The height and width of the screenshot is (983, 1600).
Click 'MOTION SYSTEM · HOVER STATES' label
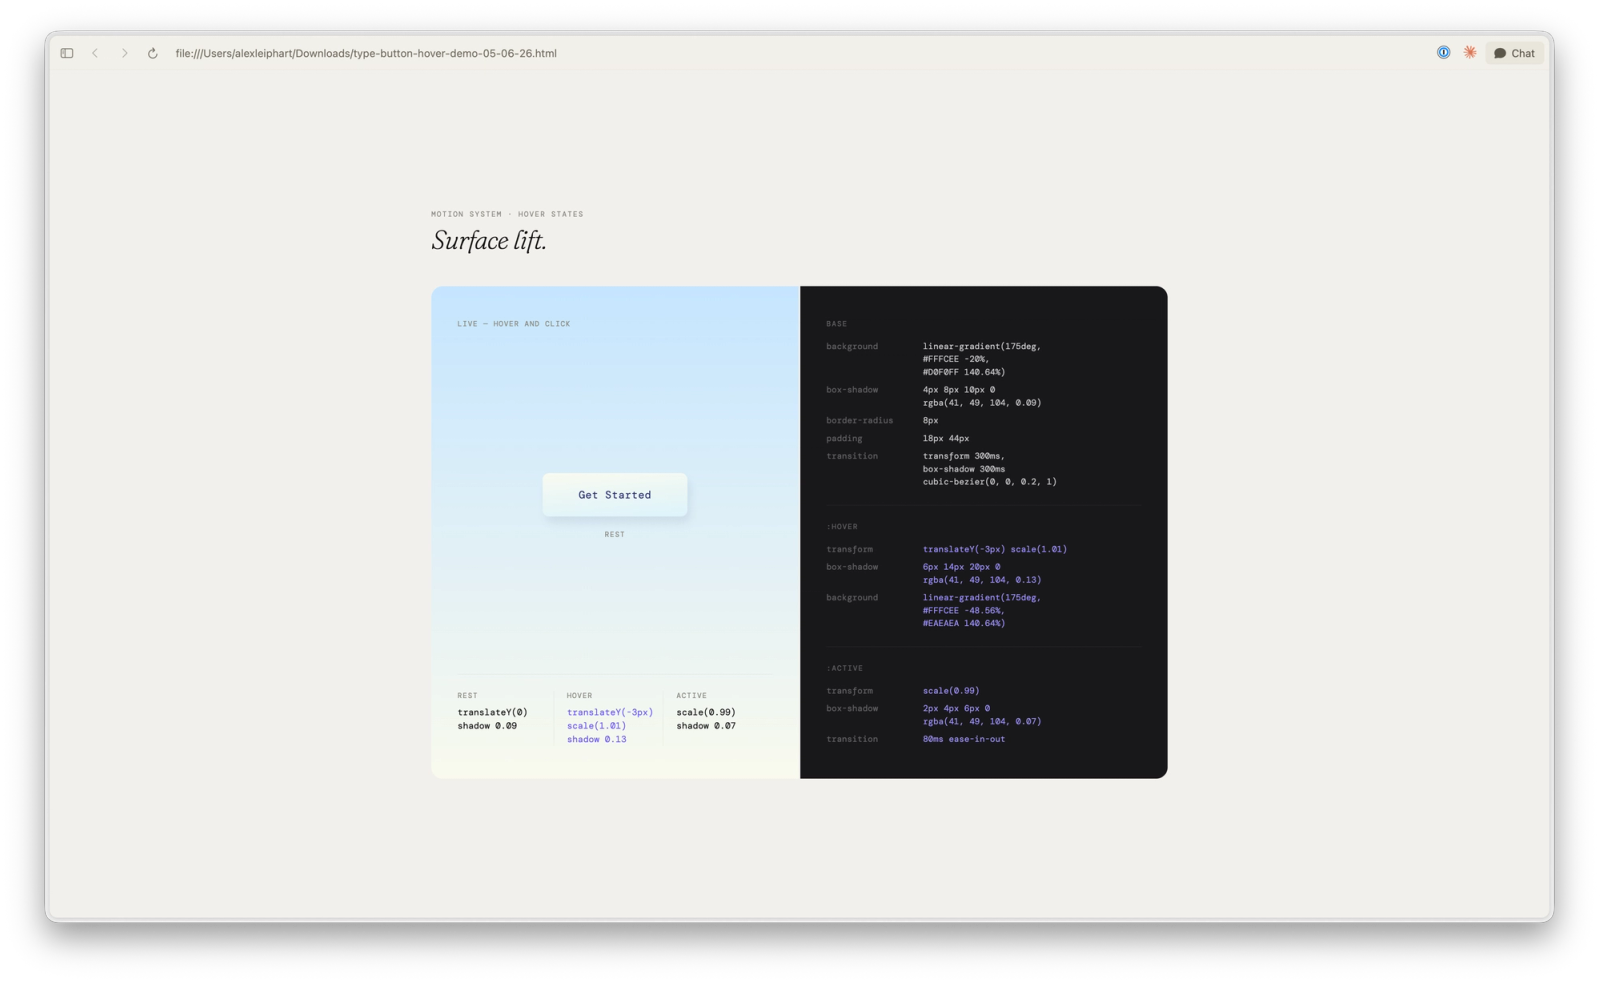[x=507, y=214]
